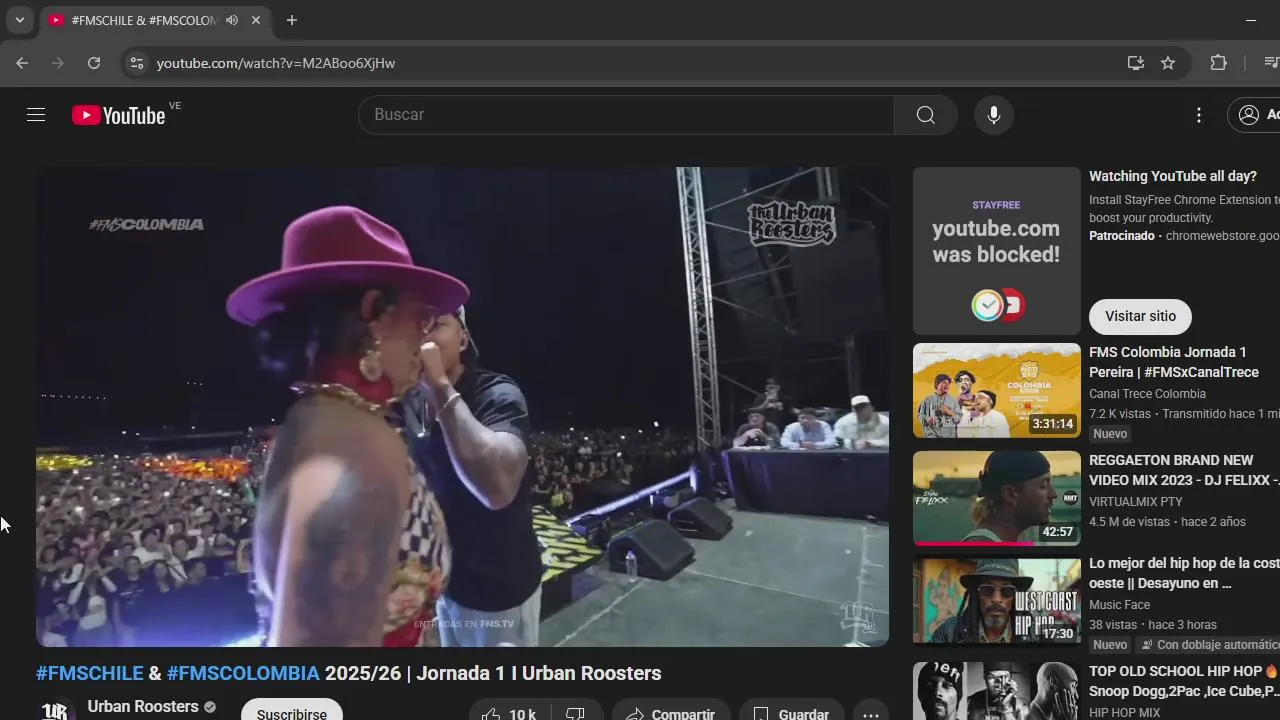The image size is (1280, 720).
Task: Mute the tab via speaker icon
Action: (x=232, y=20)
